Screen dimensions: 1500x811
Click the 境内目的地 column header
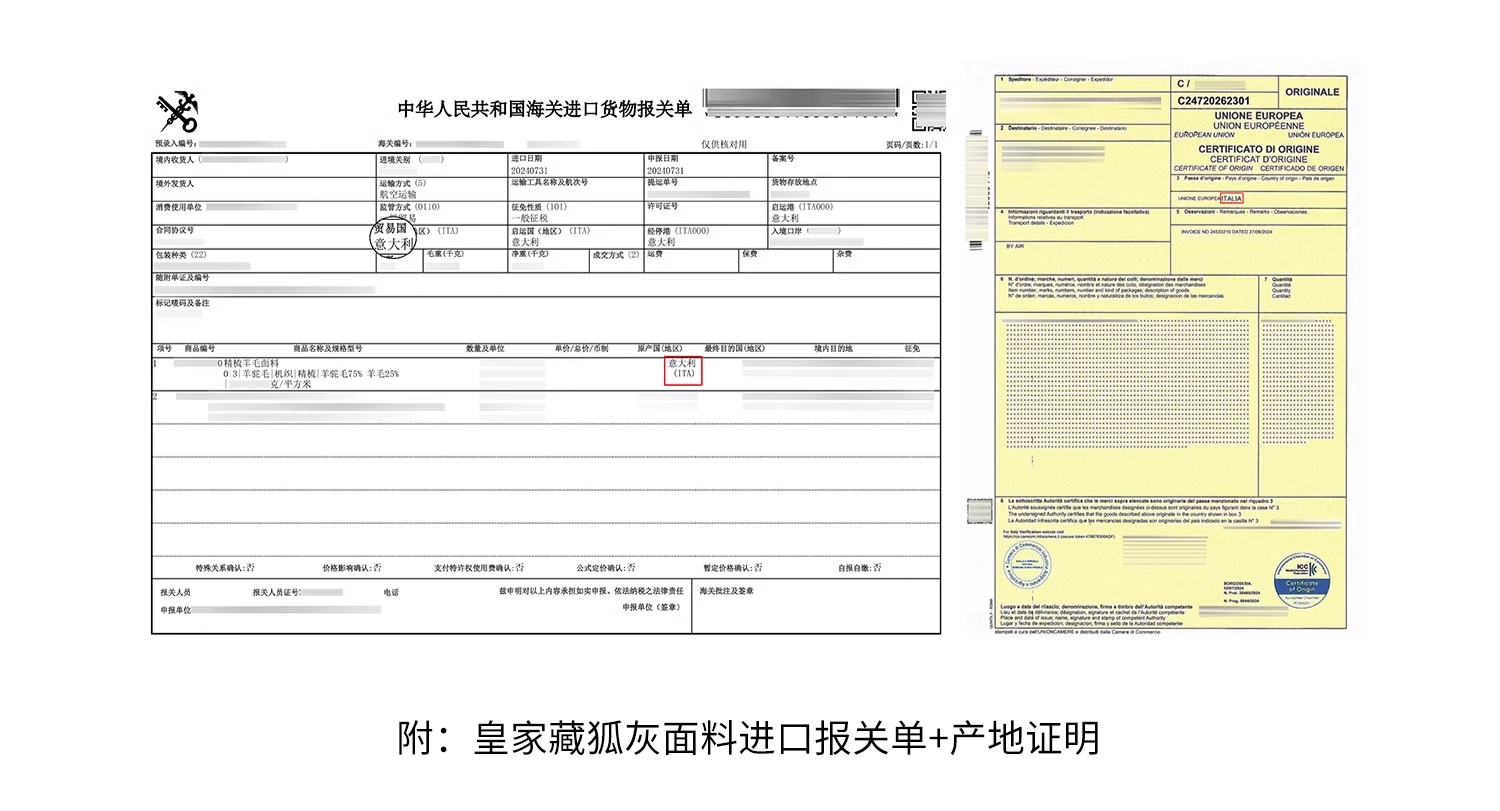(x=833, y=349)
